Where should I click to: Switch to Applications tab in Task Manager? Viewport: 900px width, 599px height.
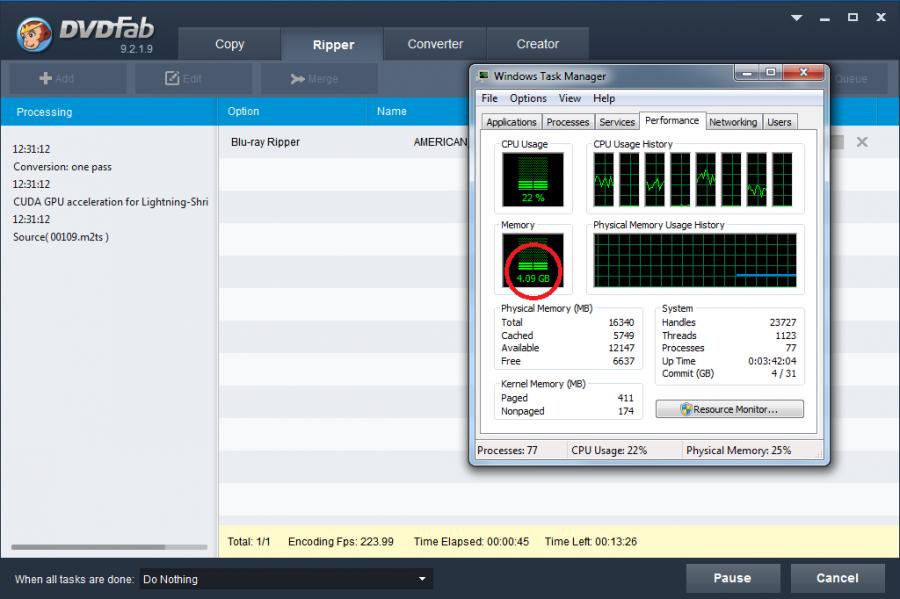tap(511, 122)
